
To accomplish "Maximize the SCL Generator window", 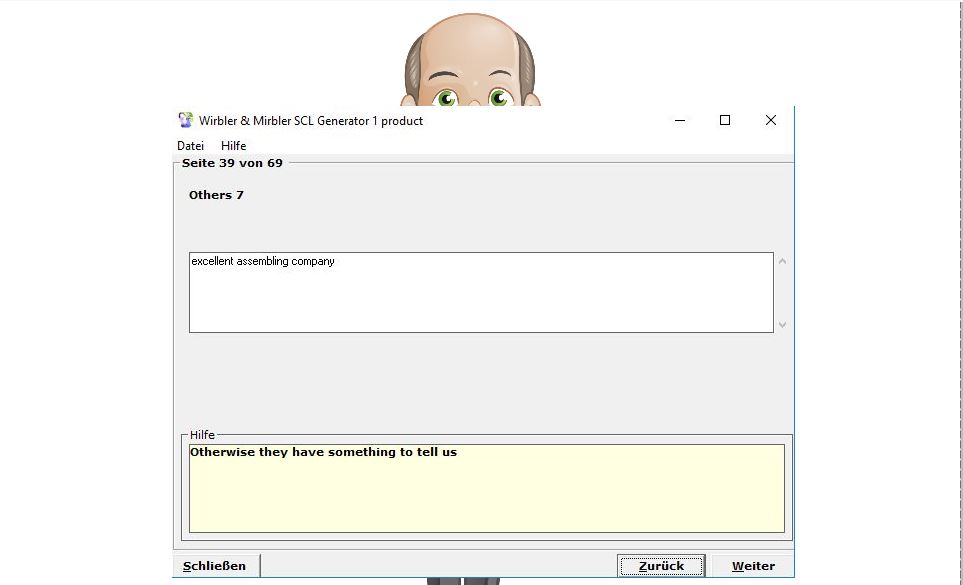I will 725,121.
